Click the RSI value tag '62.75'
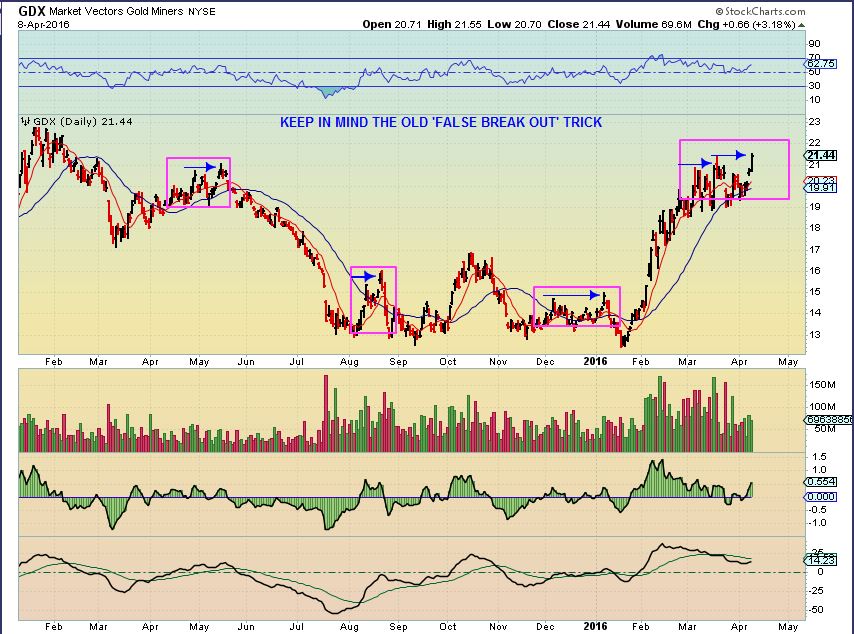Viewport: 854px width, 634px height. [820, 64]
